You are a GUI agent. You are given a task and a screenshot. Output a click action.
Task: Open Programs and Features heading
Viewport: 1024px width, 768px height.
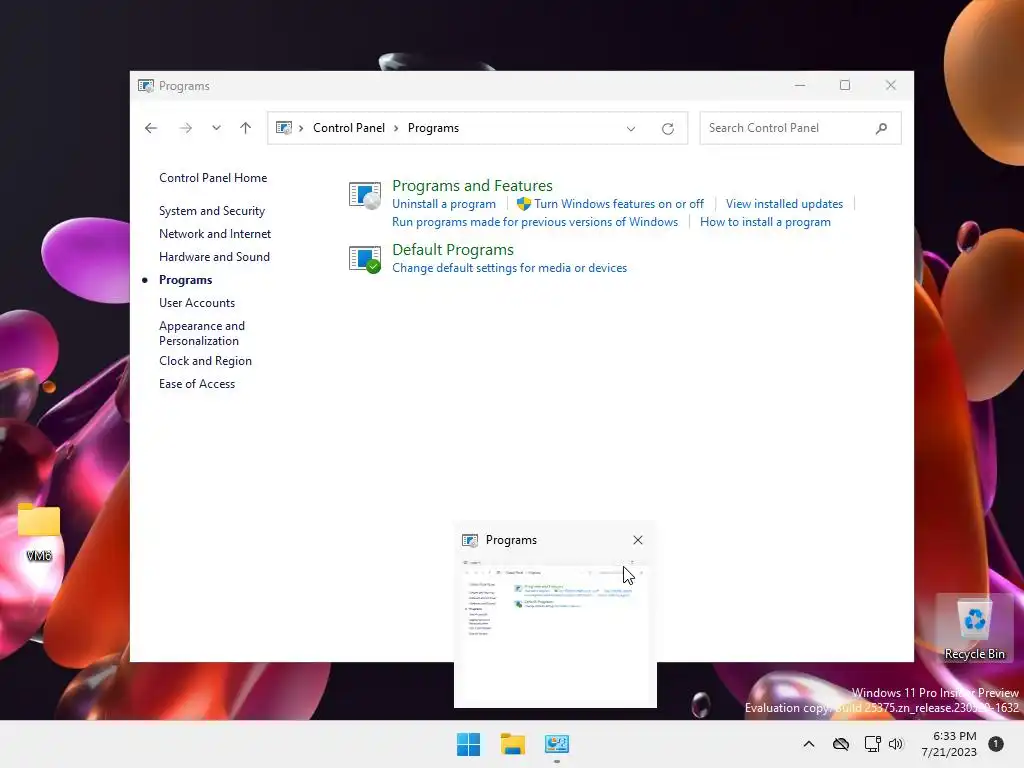(x=472, y=185)
